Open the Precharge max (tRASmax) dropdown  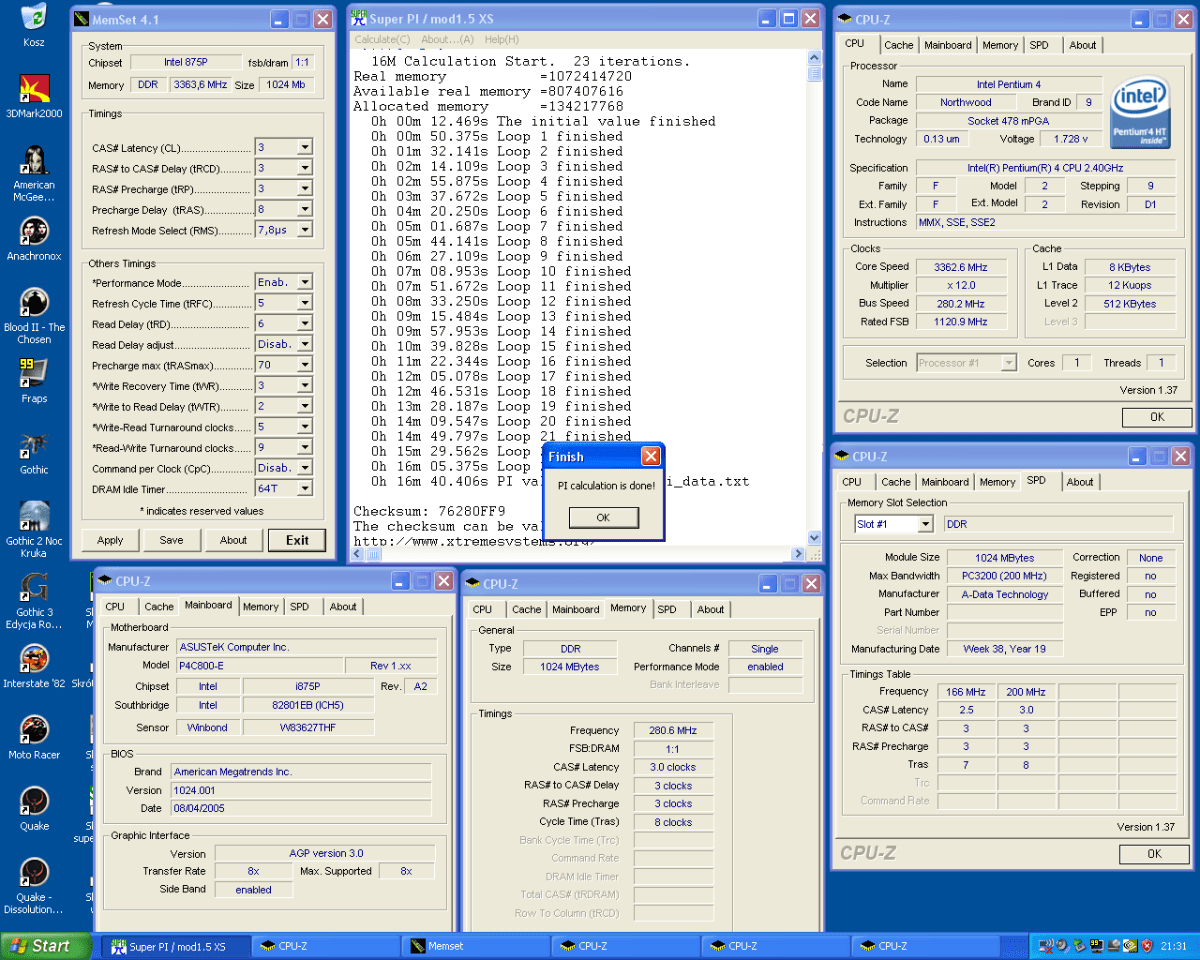point(304,365)
